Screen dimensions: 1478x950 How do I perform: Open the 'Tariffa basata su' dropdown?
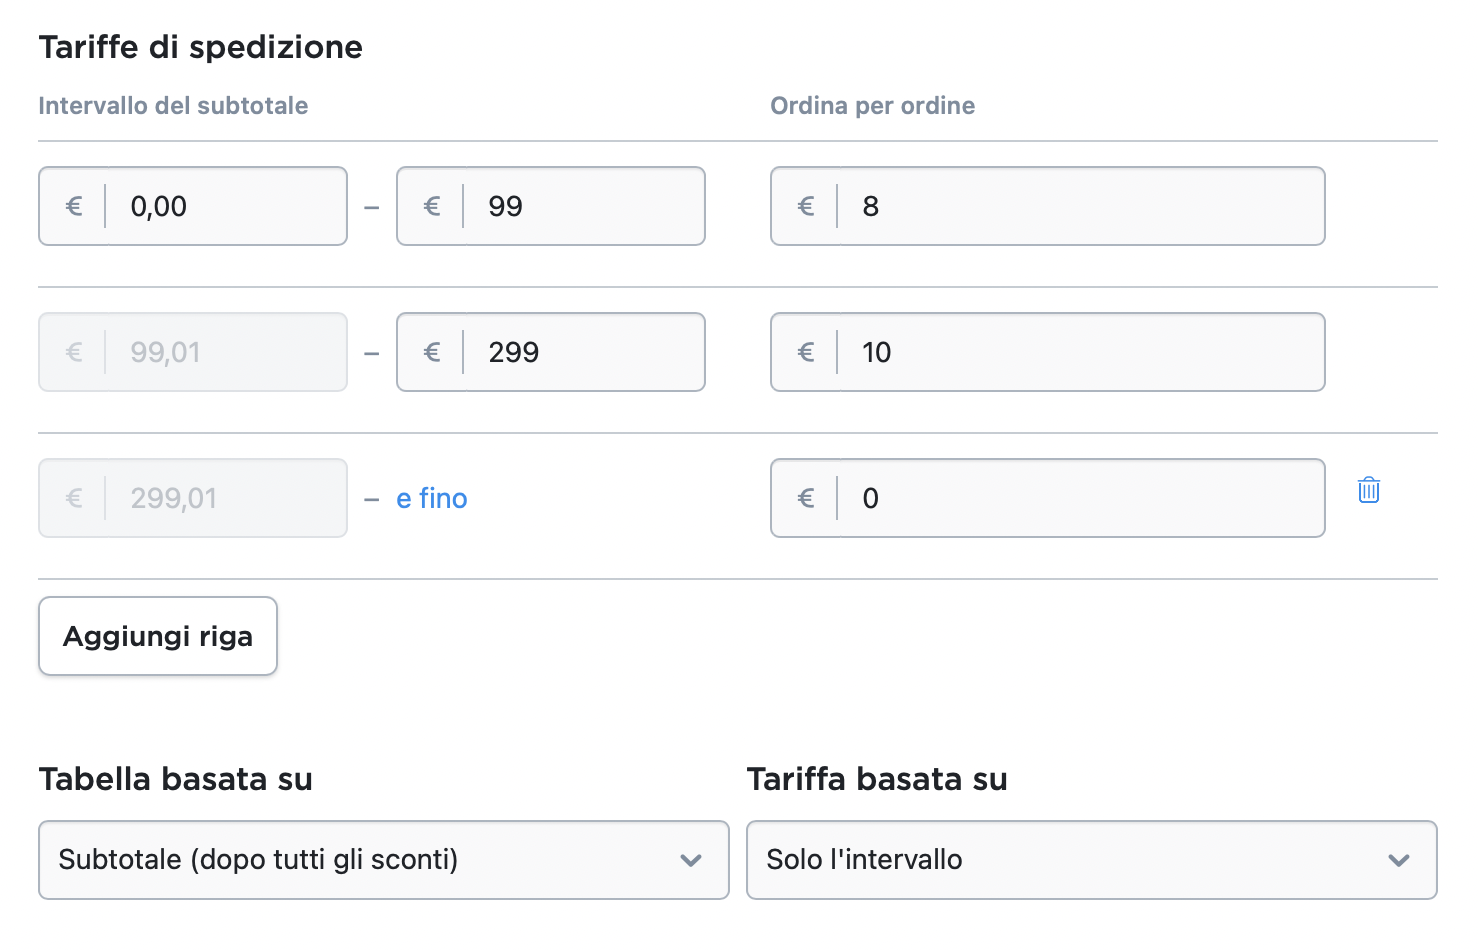[1090, 860]
